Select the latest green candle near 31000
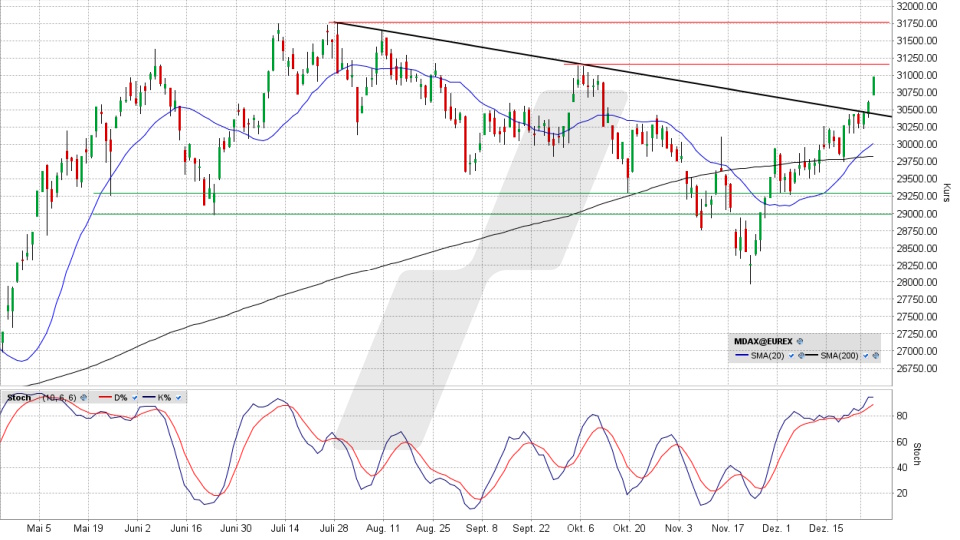This screenshot has height=540, width=960. coord(874,86)
